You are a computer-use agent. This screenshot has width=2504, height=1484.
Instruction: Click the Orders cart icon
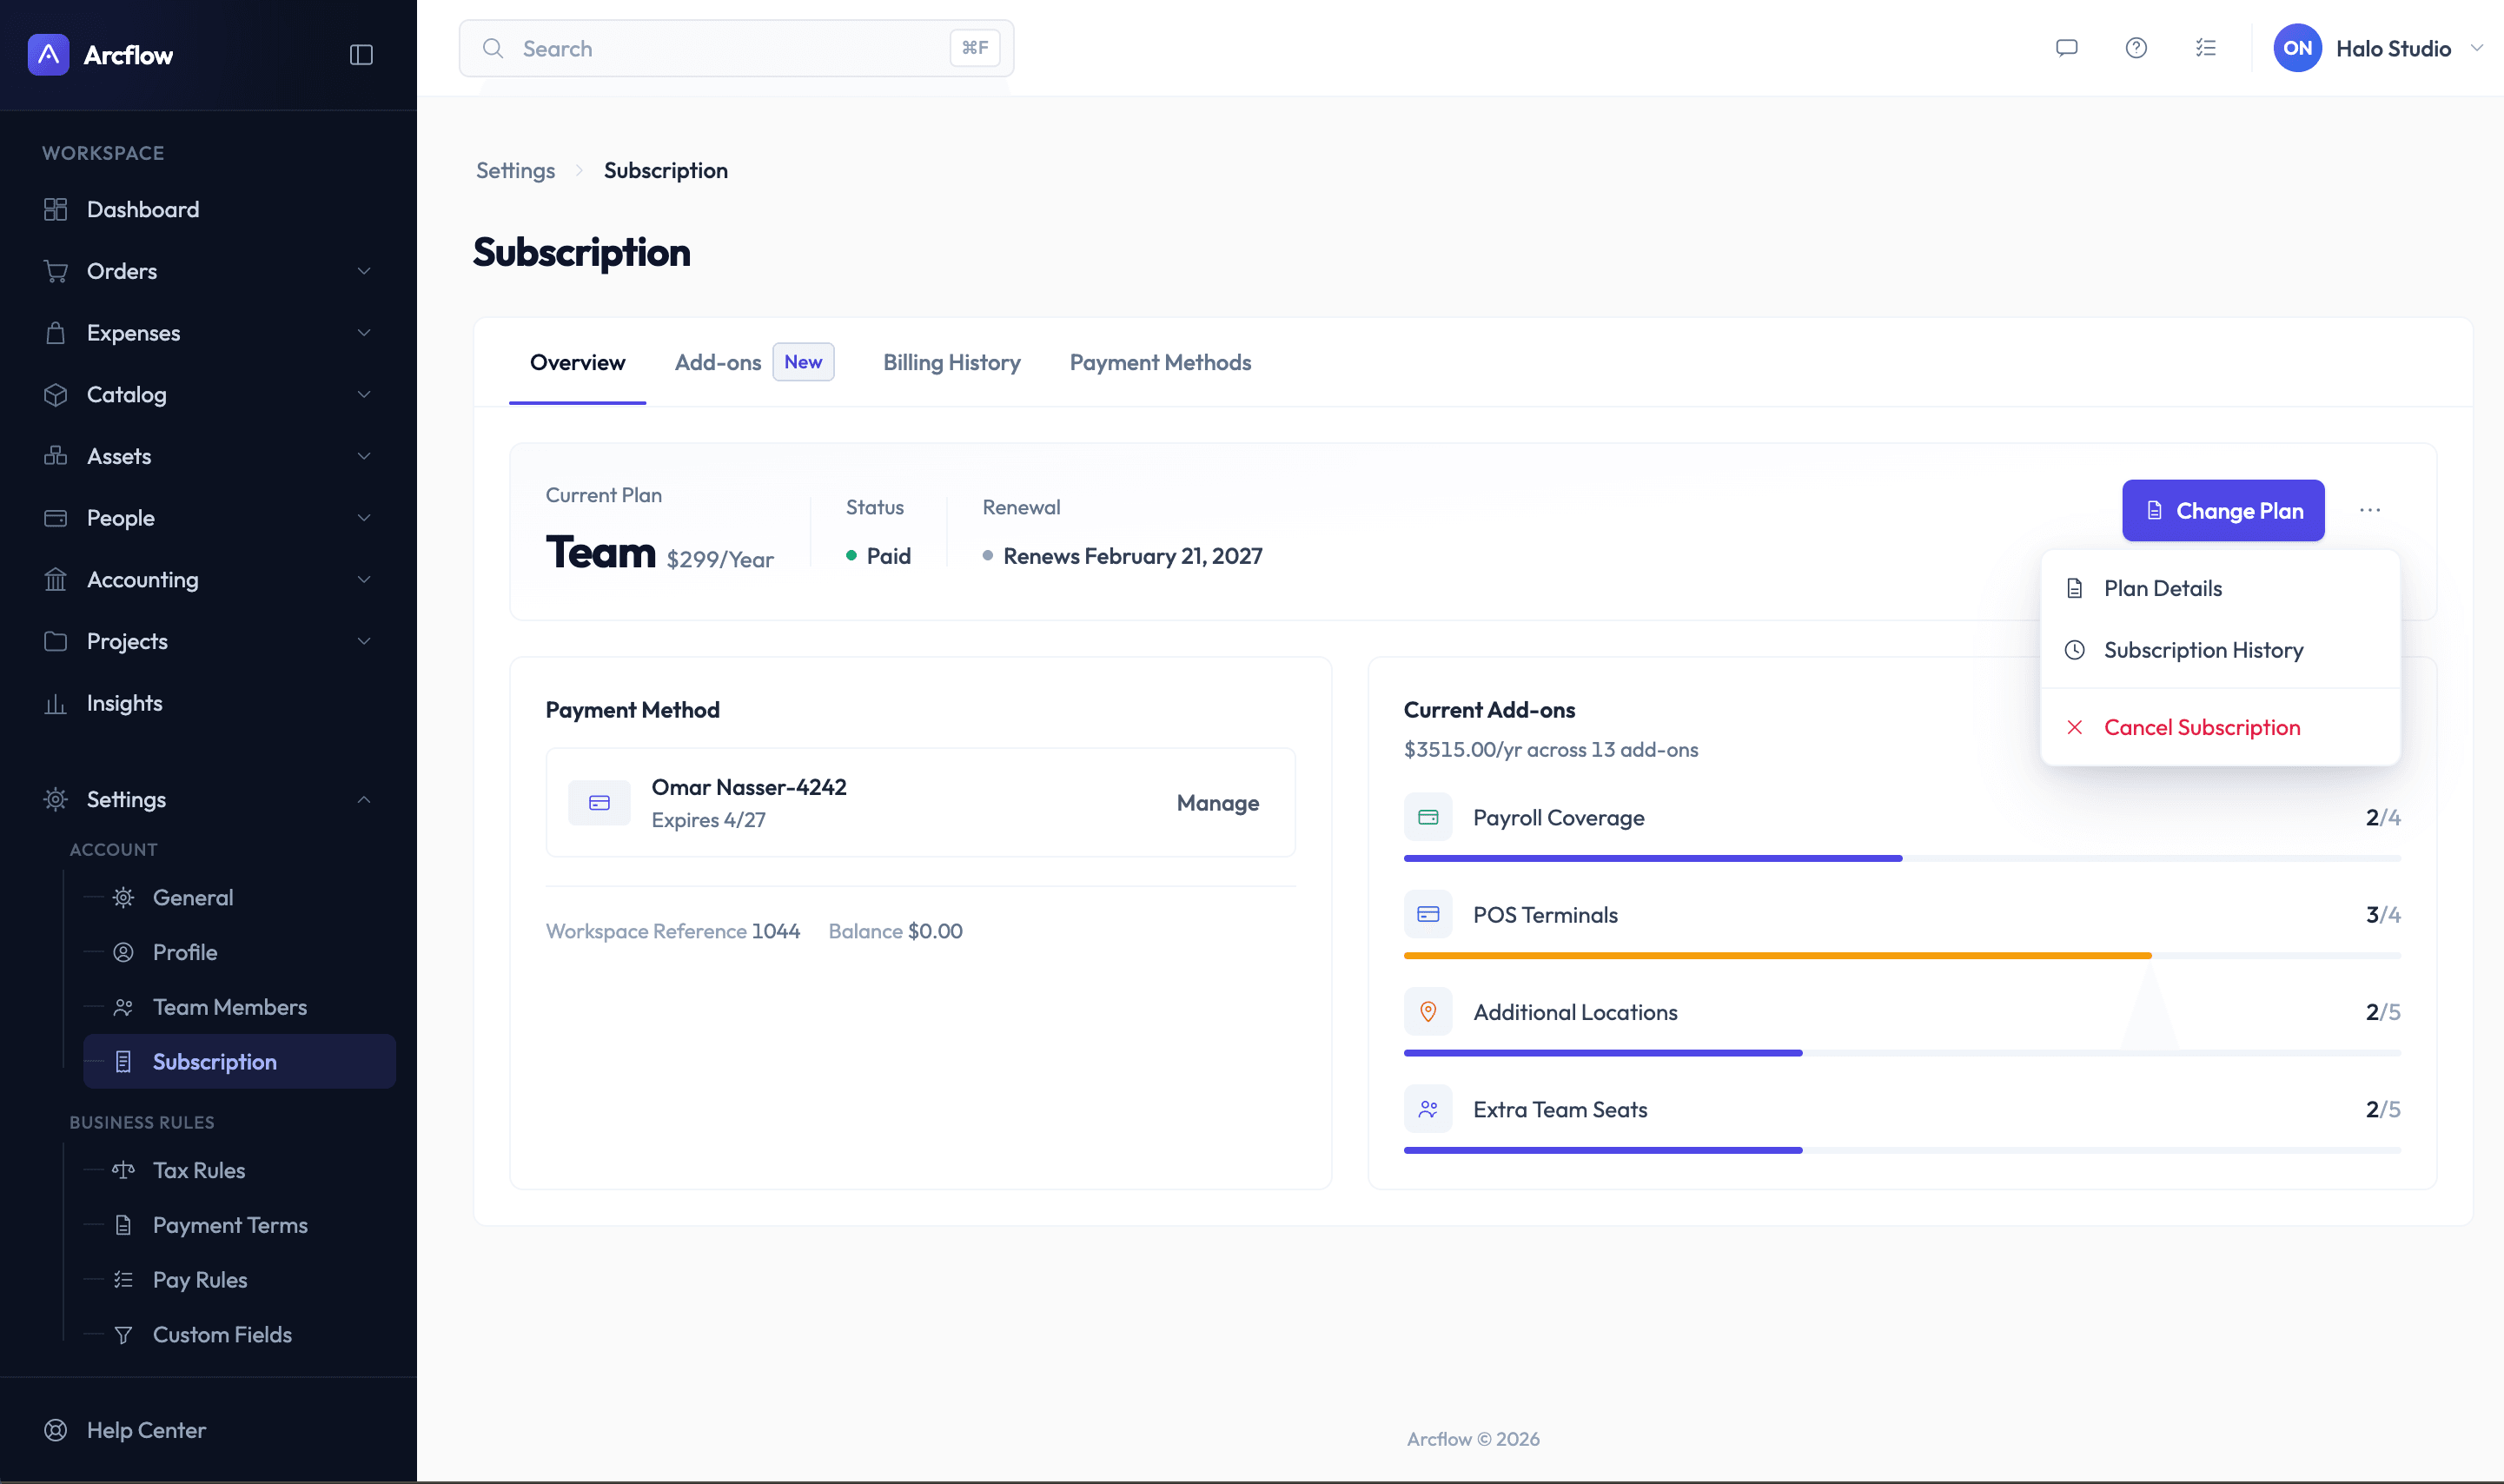coord(56,271)
